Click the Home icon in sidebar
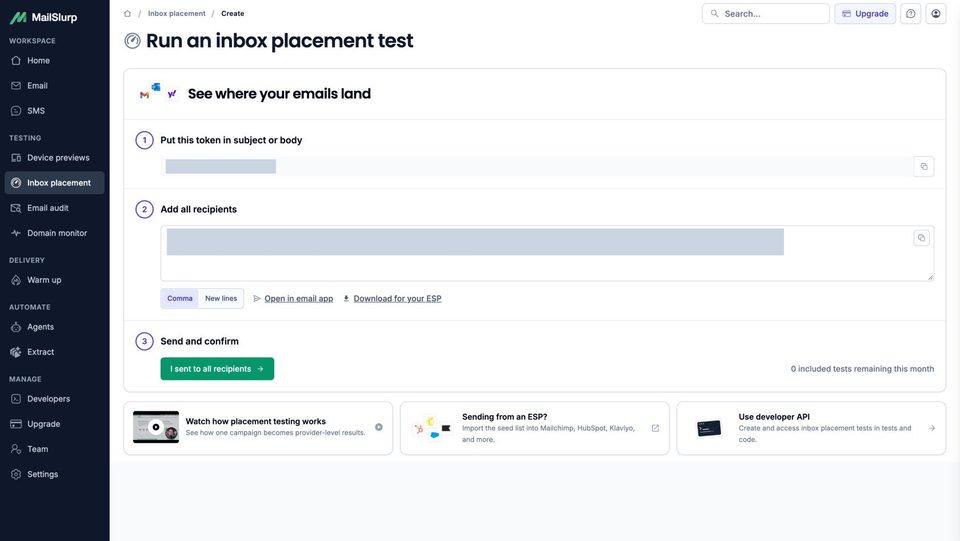The image size is (960, 541). [16, 61]
